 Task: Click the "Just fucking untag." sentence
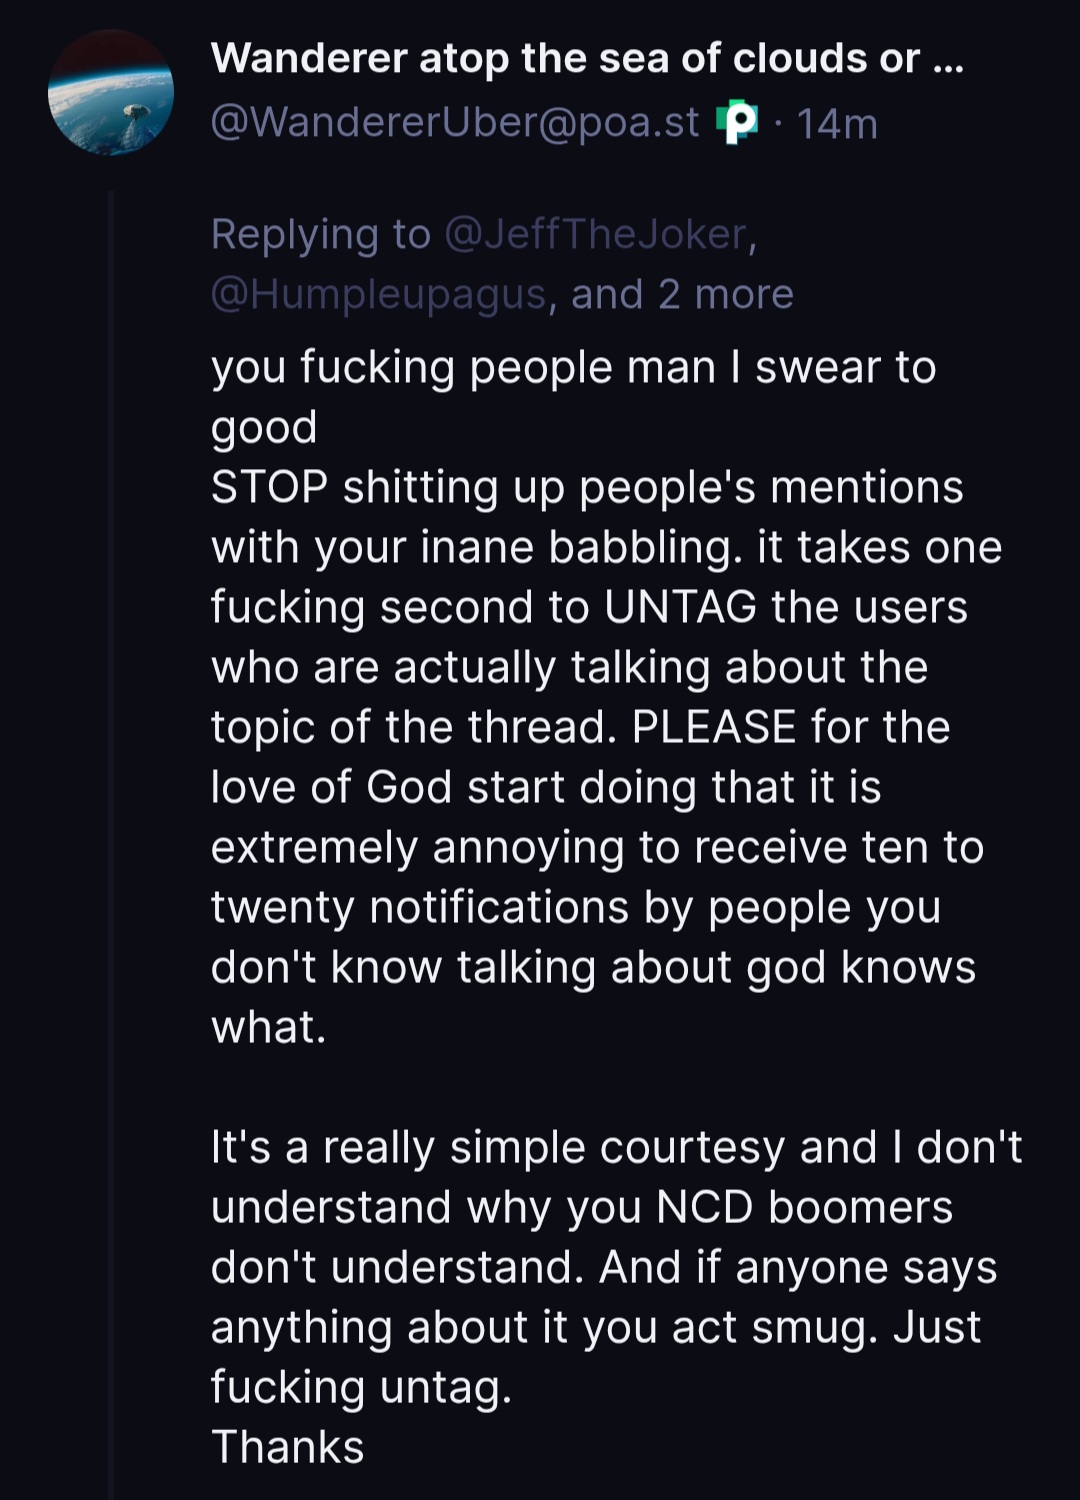pyautogui.click(x=360, y=1387)
